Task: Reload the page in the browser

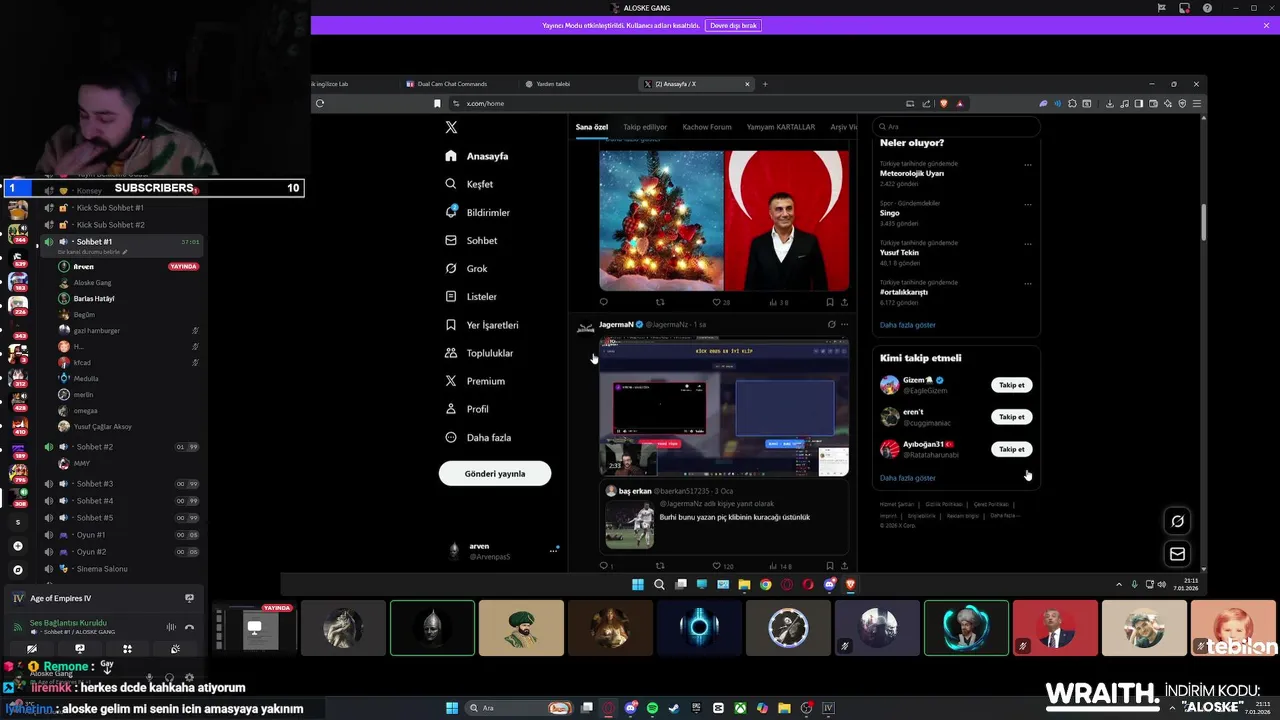Action: coord(320,103)
